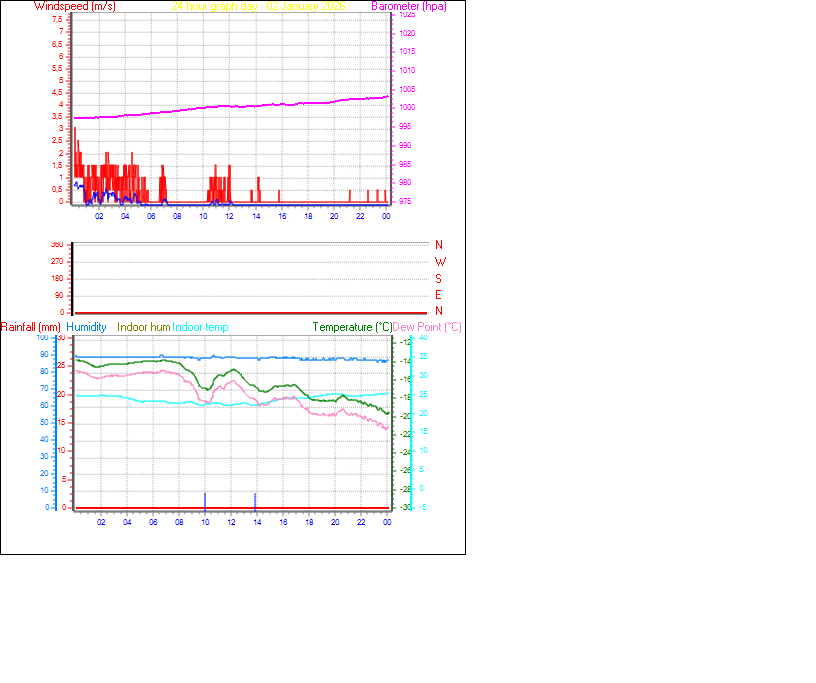The image size is (816, 683).
Task: Select the Windspeed (m/s) graph label
Action: 76,6
